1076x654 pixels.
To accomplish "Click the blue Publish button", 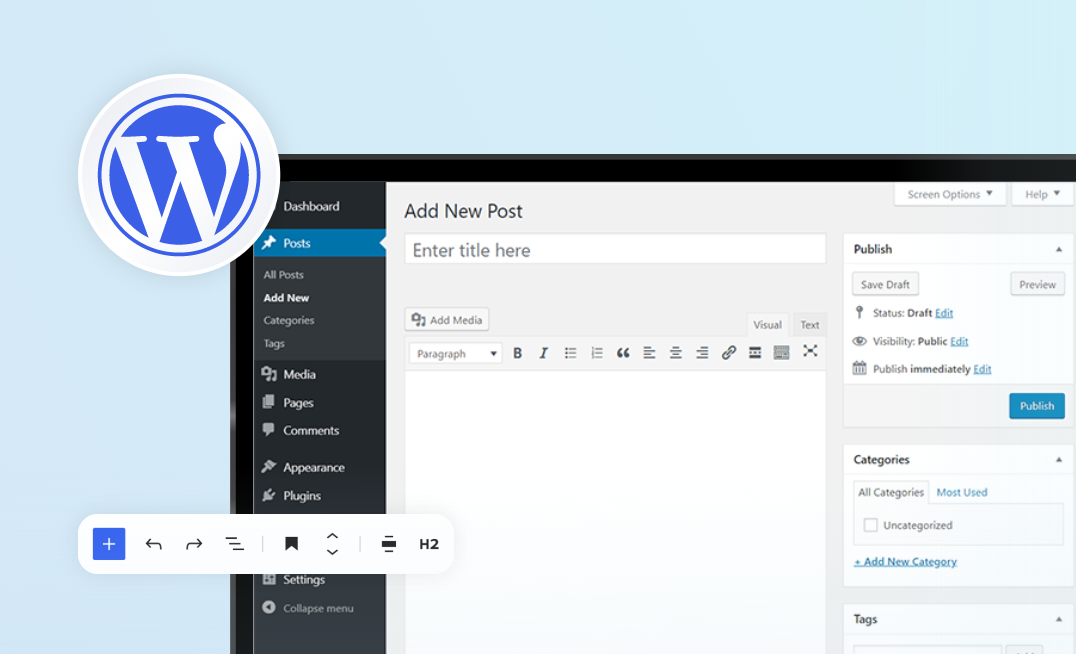I will coord(1036,406).
